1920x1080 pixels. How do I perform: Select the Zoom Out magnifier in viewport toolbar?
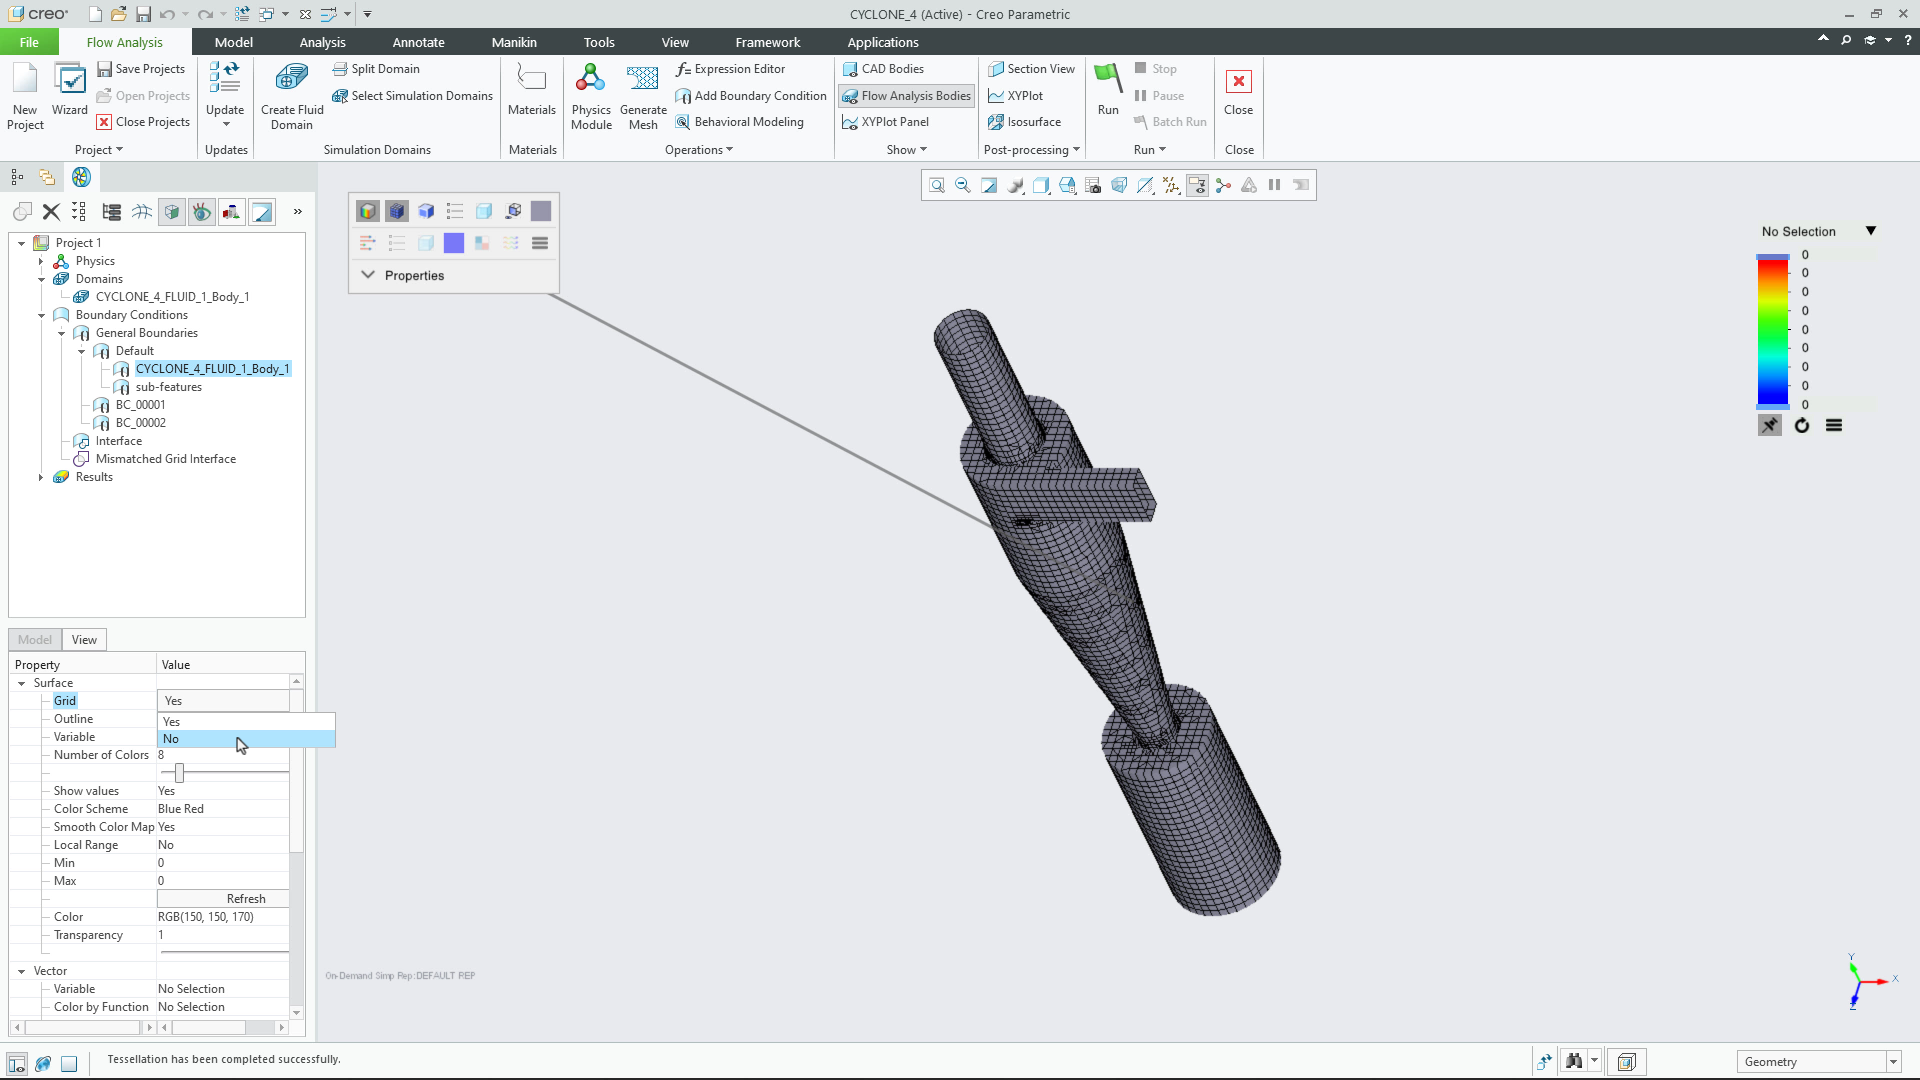[962, 185]
